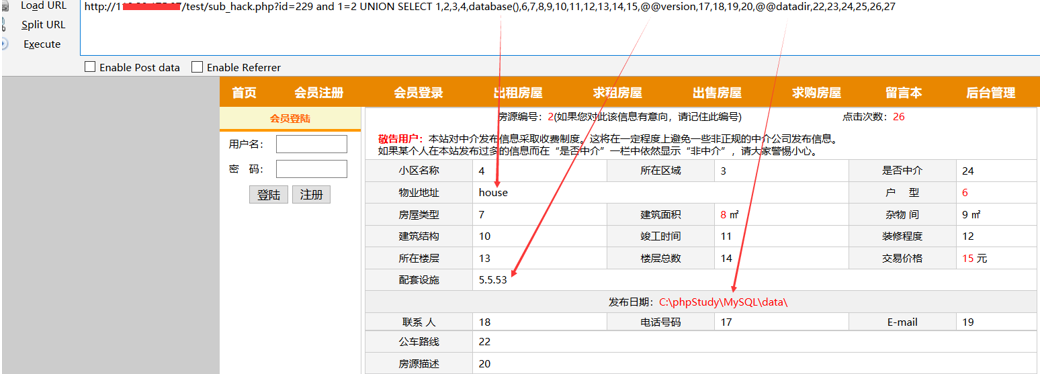Click the '15 元' price value
This screenshot has height=374, width=1041.
pos(975,258)
